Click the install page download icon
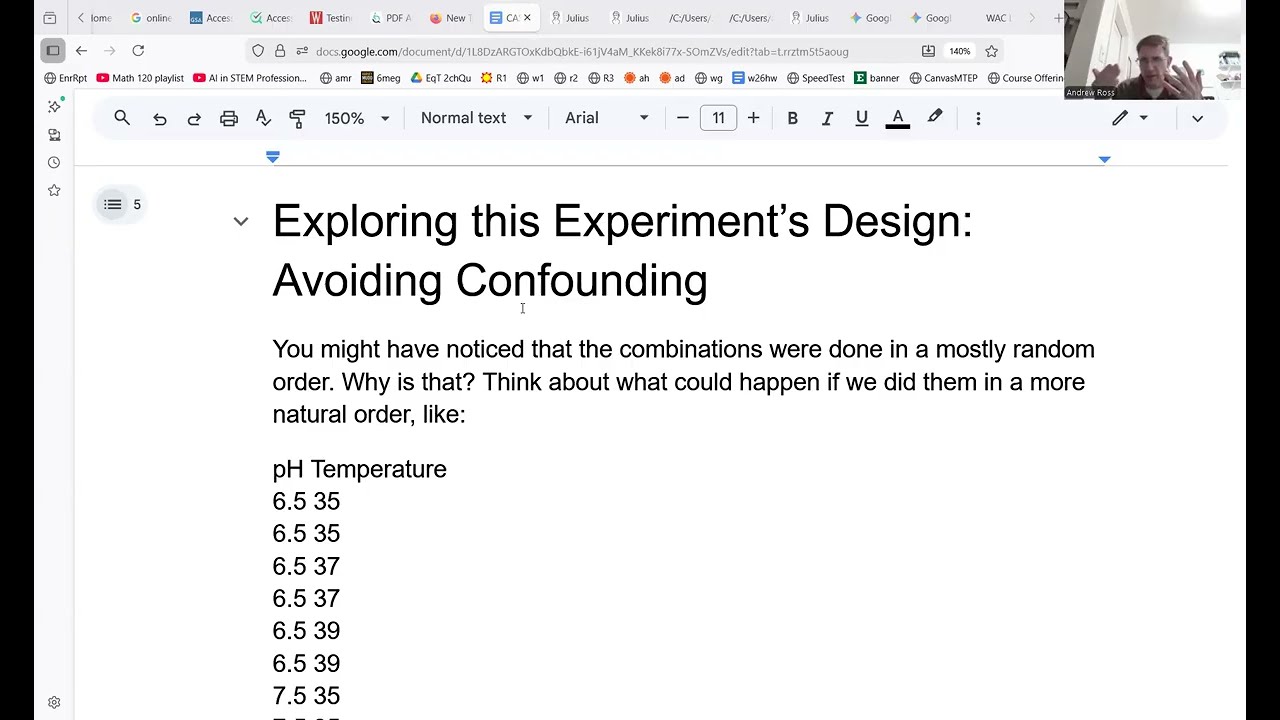This screenshot has width=1280, height=720. click(x=928, y=51)
